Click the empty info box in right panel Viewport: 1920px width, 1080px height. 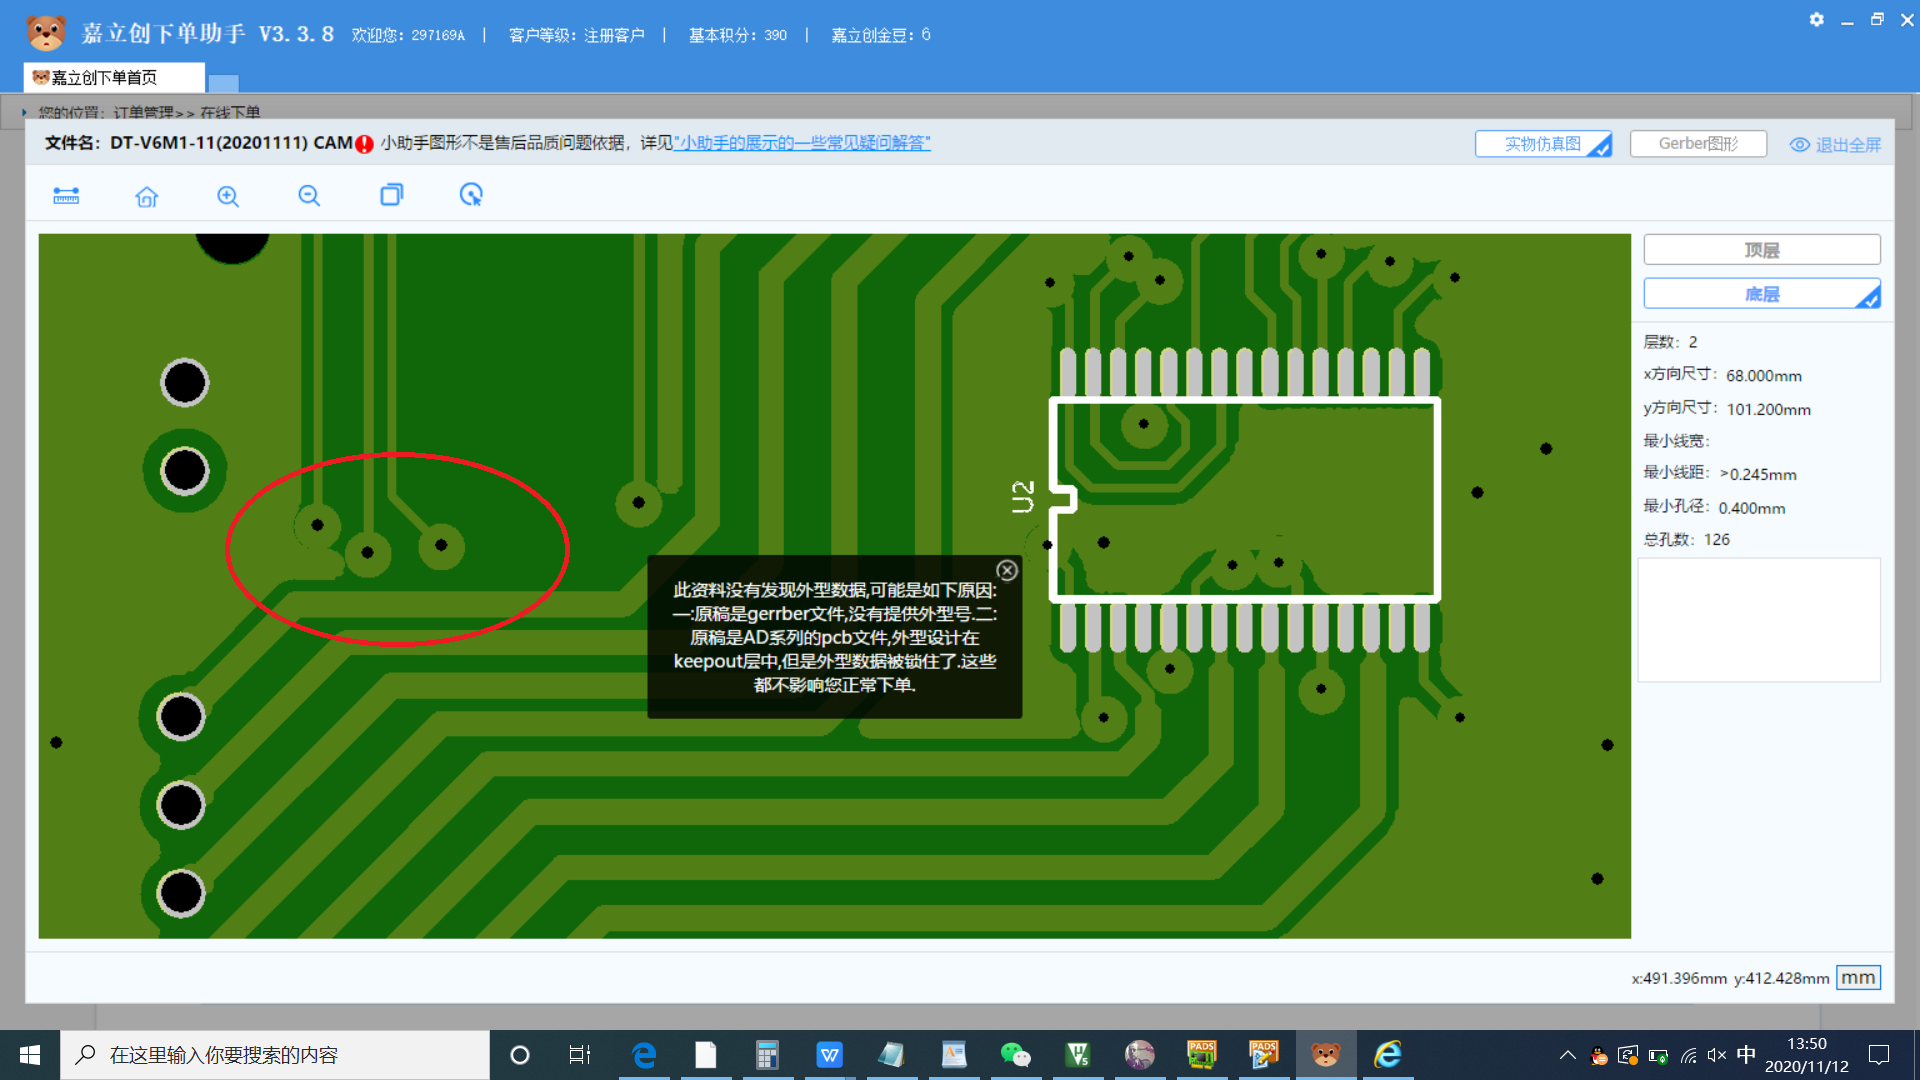tap(1759, 620)
